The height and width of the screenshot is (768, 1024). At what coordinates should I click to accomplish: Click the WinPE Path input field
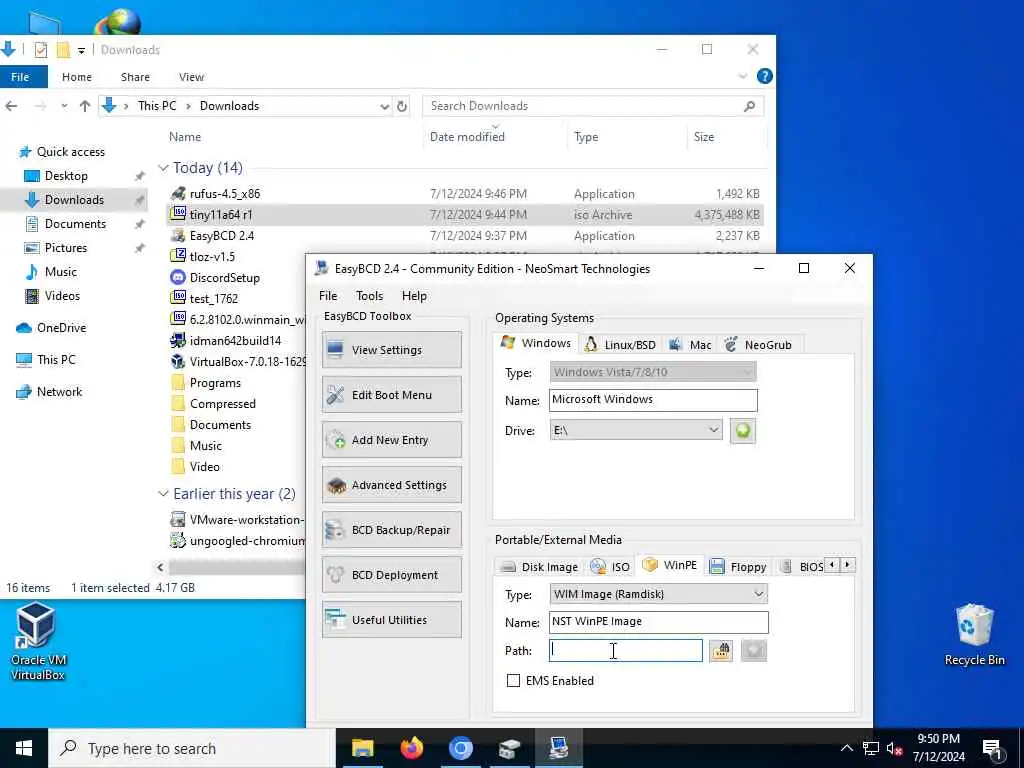point(626,650)
